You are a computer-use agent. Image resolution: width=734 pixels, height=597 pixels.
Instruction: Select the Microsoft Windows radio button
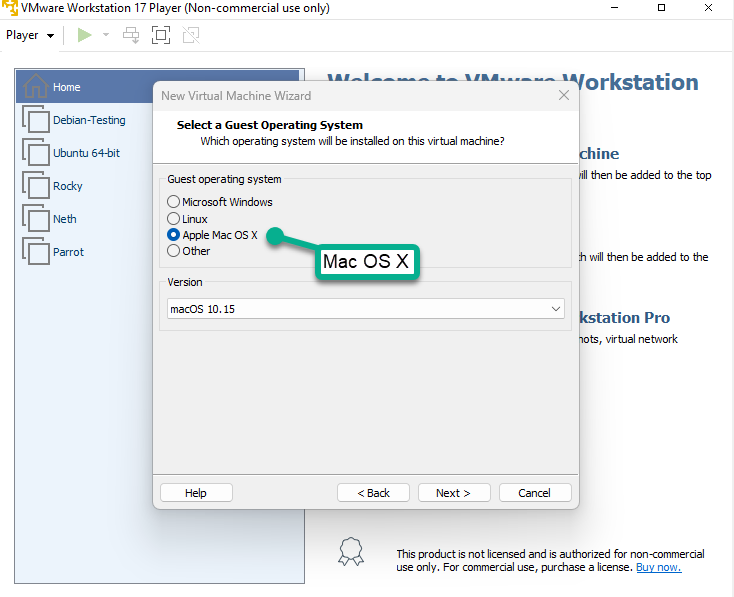click(x=174, y=202)
